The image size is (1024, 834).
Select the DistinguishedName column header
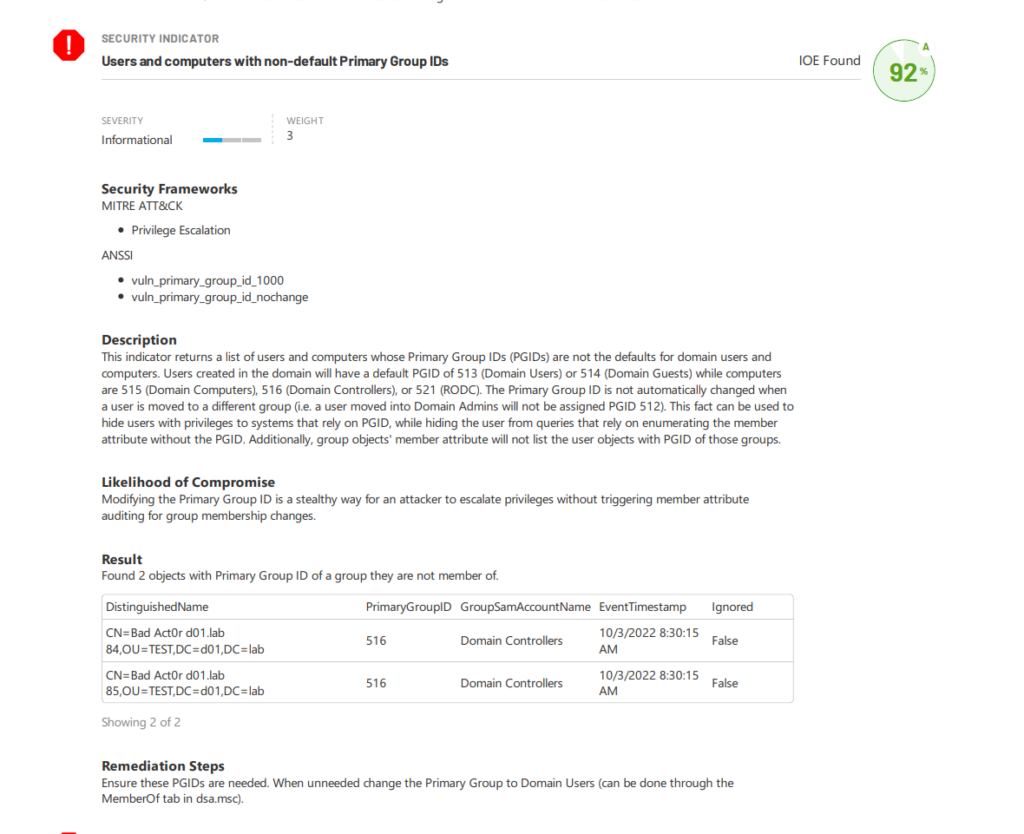tap(157, 607)
